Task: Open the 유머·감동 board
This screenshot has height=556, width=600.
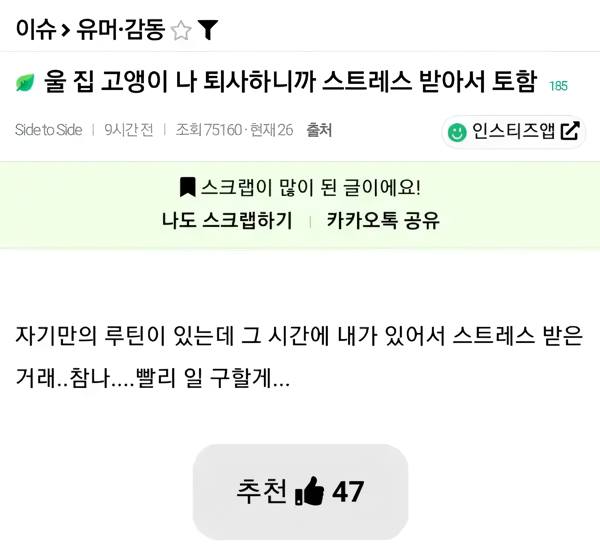Action: (x=121, y=30)
